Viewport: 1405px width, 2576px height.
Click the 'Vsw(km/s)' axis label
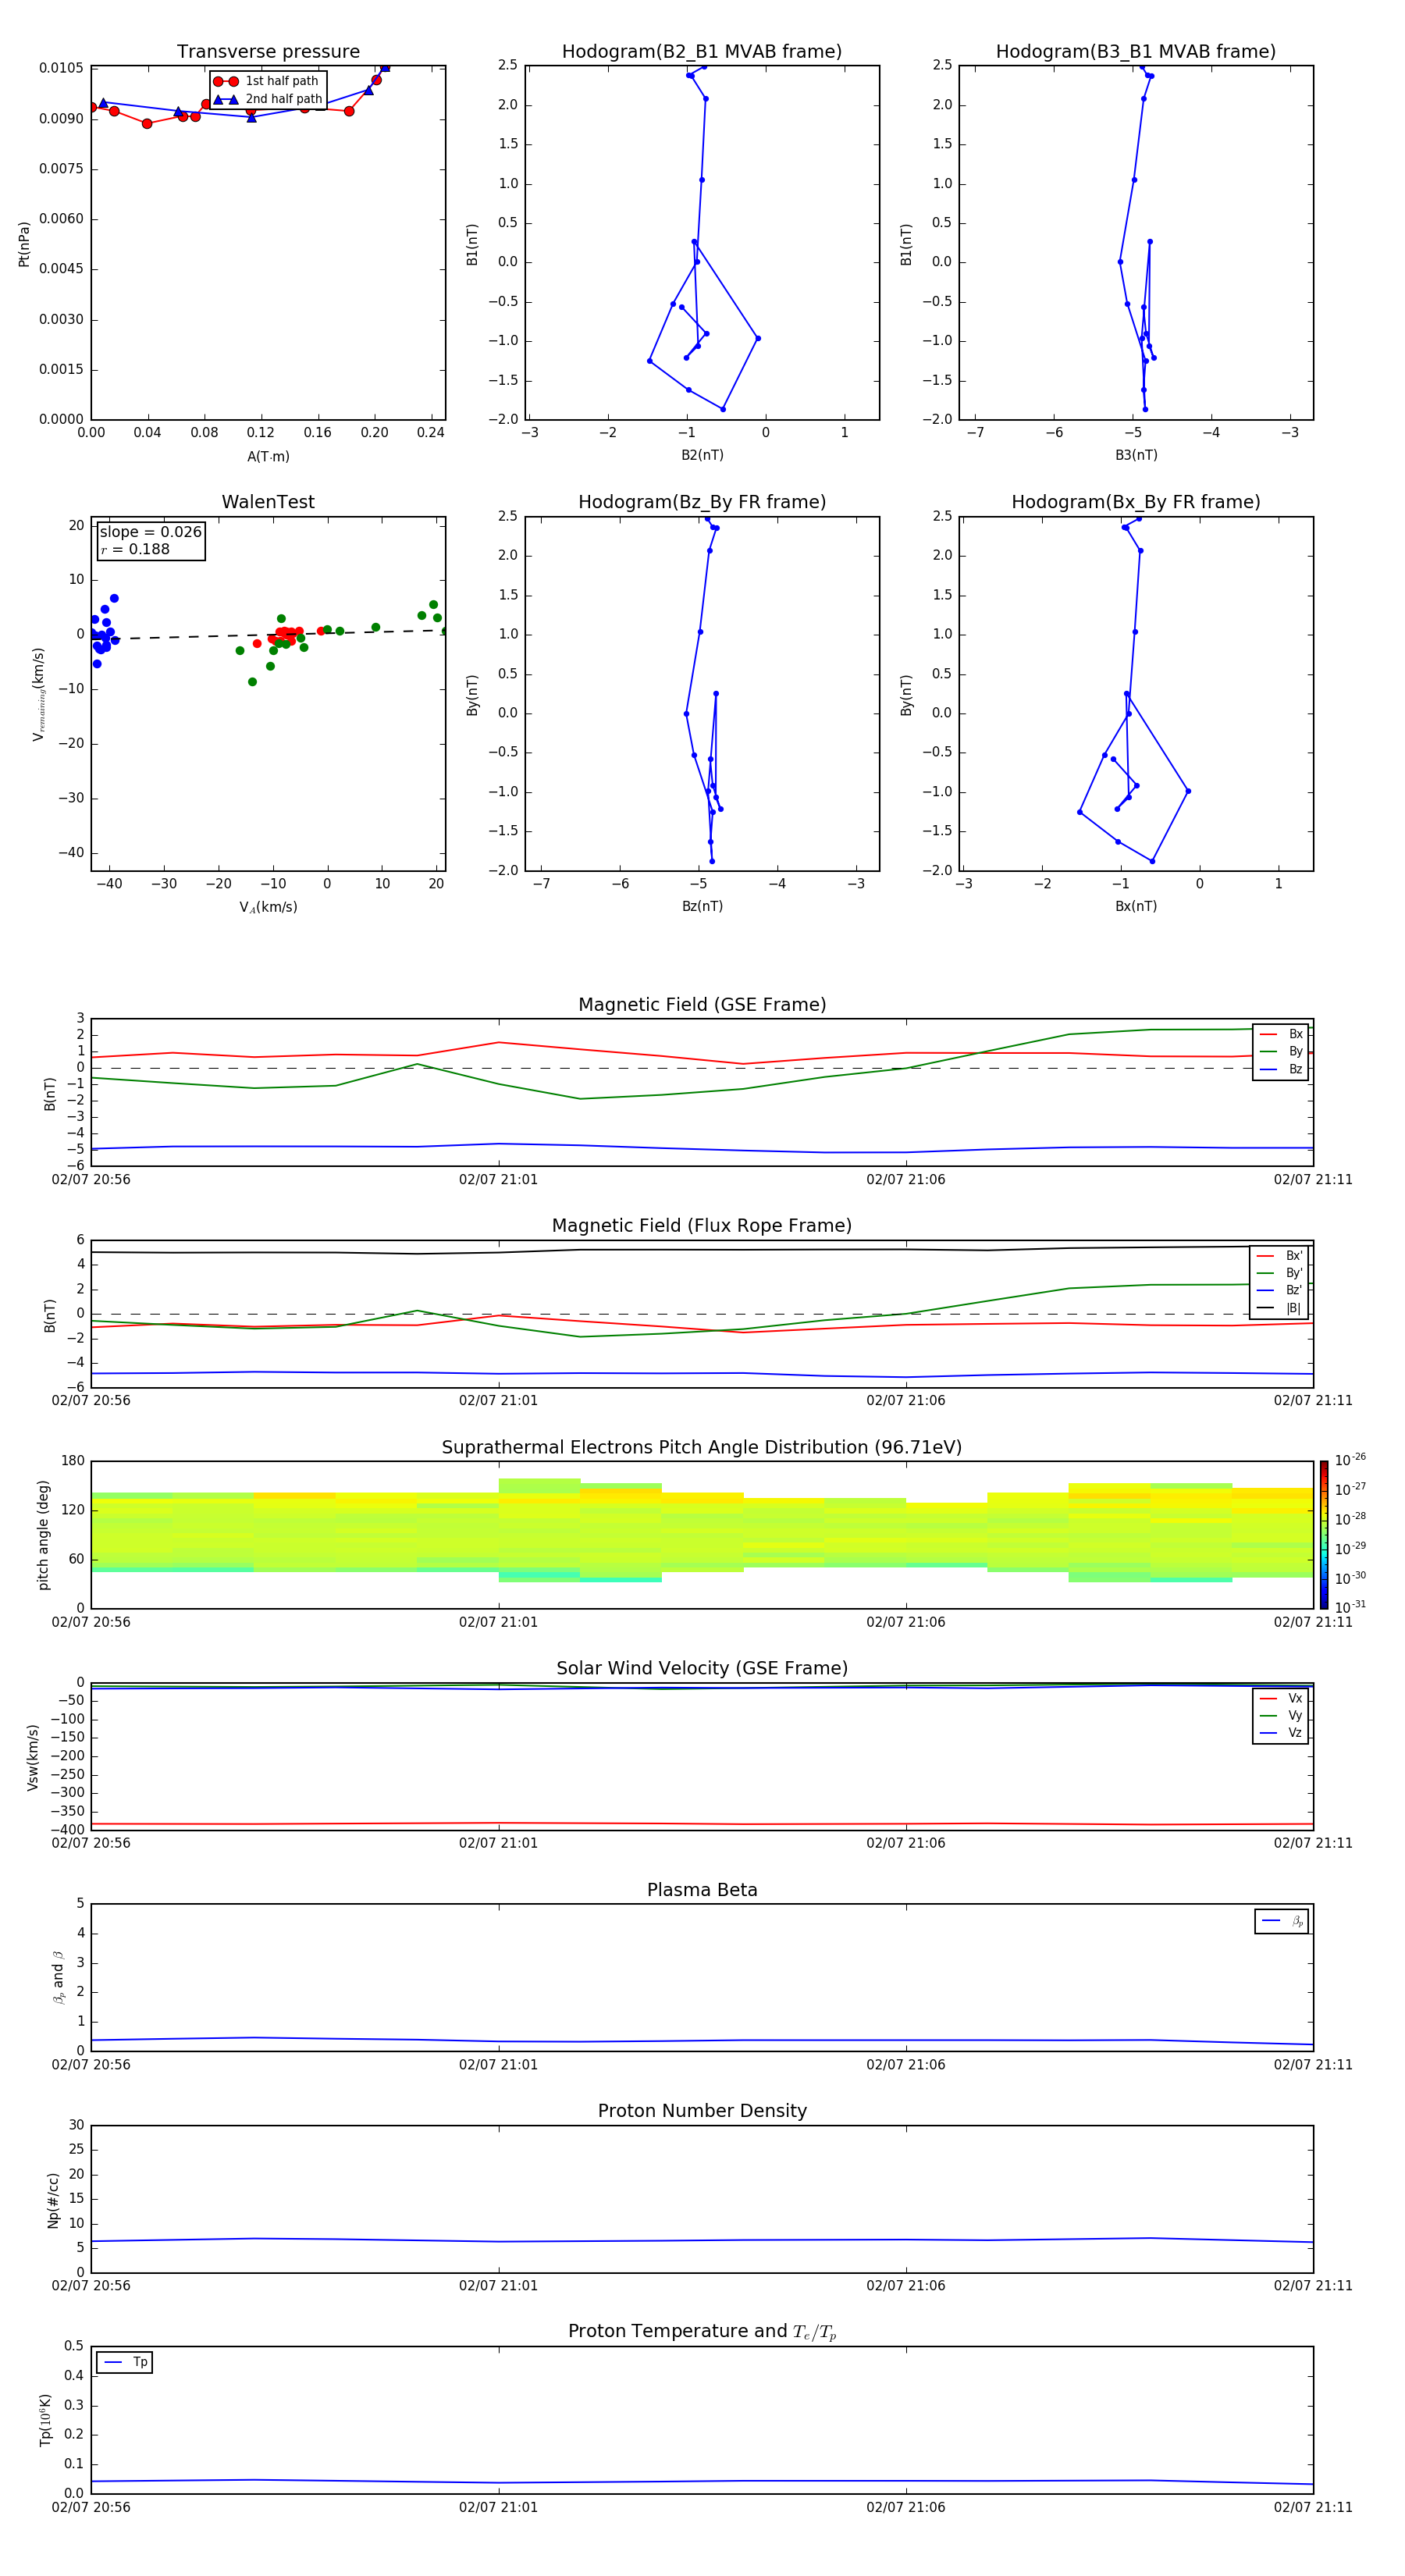coord(33,1756)
